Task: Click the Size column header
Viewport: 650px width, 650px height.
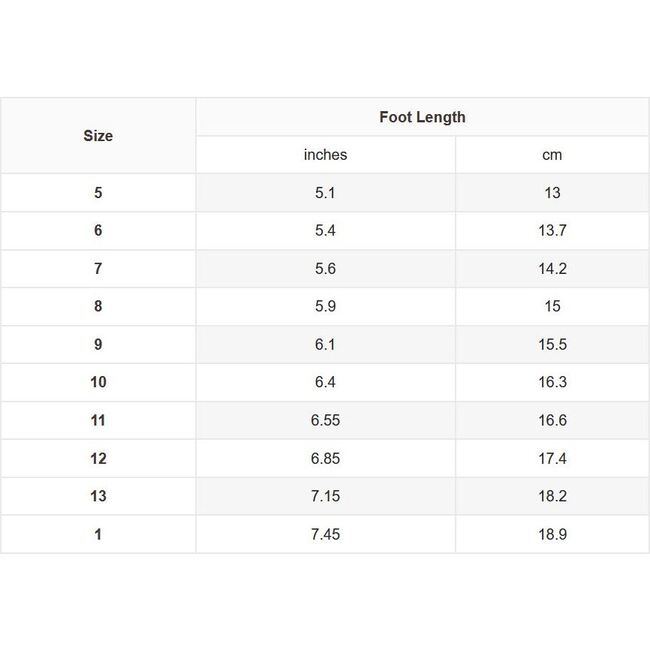Action: pyautogui.click(x=98, y=136)
